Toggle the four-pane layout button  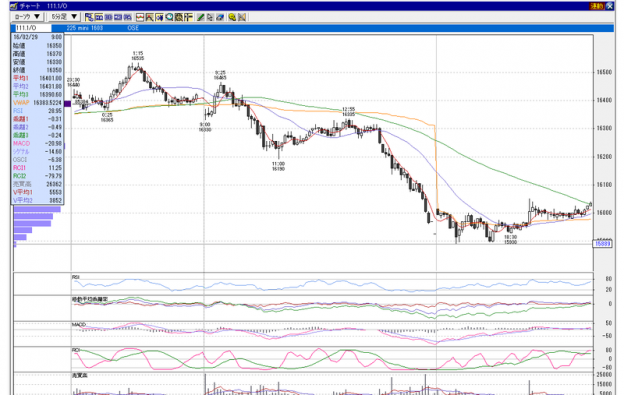point(118,17)
